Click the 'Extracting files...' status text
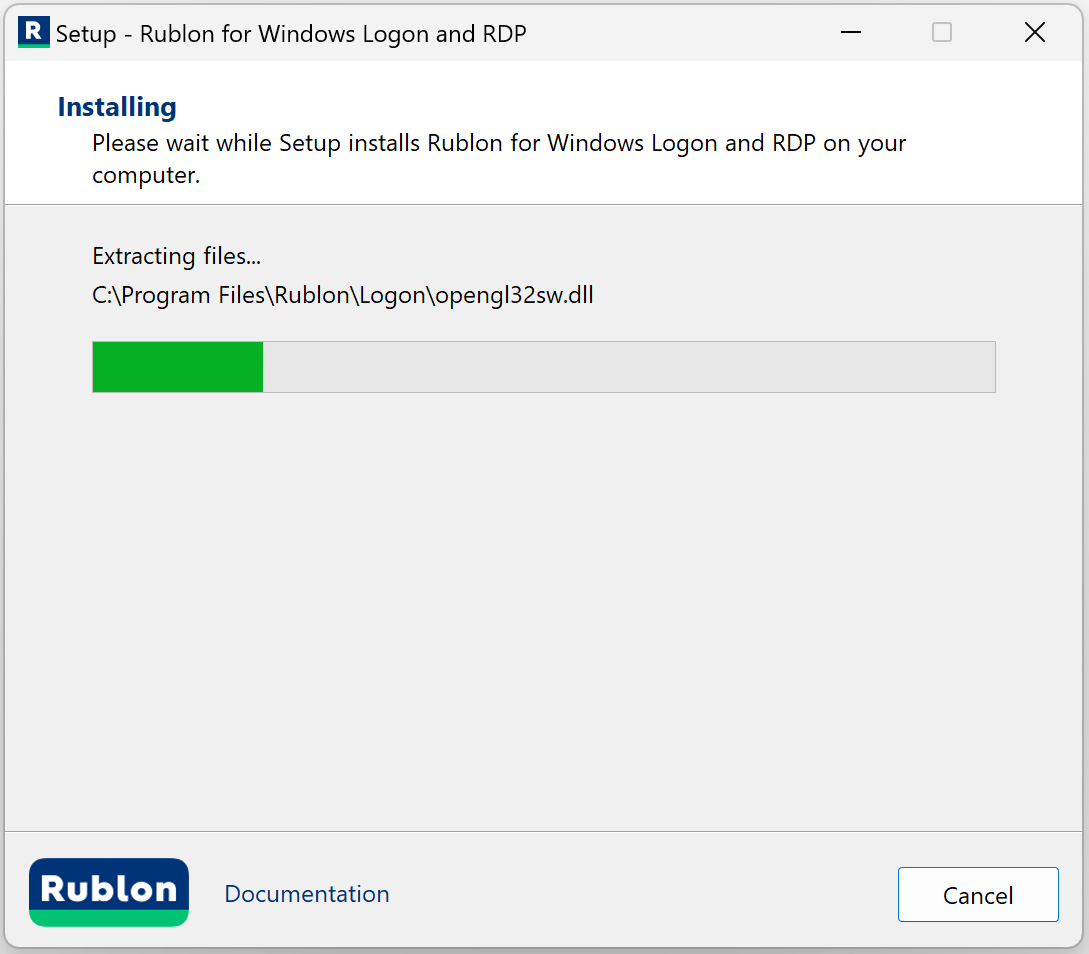 point(176,256)
